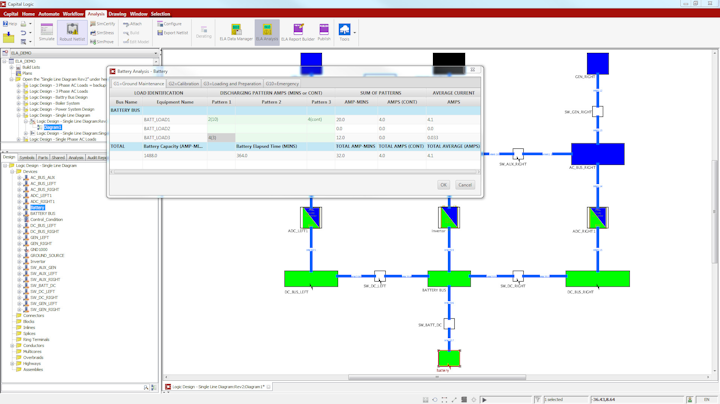Collapse the Devices folder
The height and width of the screenshot is (404, 720).
[x=12, y=171]
